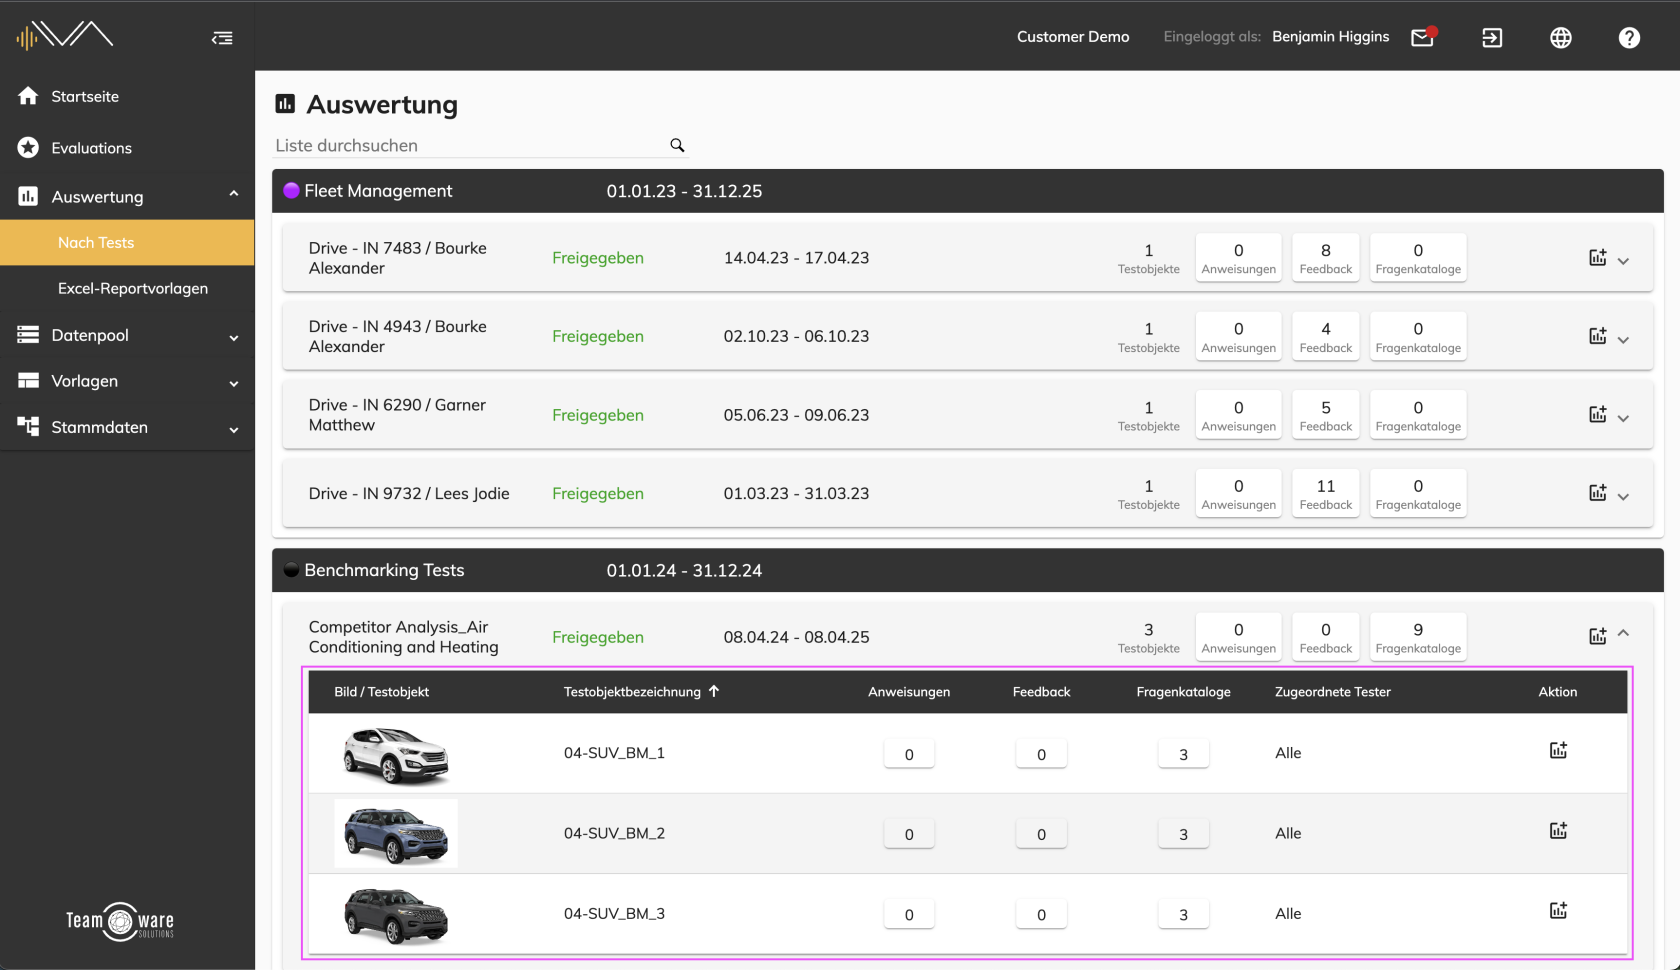The height and width of the screenshot is (970, 1680).
Task: Click the Stammdaten hierarchy icon
Action: click(x=28, y=426)
